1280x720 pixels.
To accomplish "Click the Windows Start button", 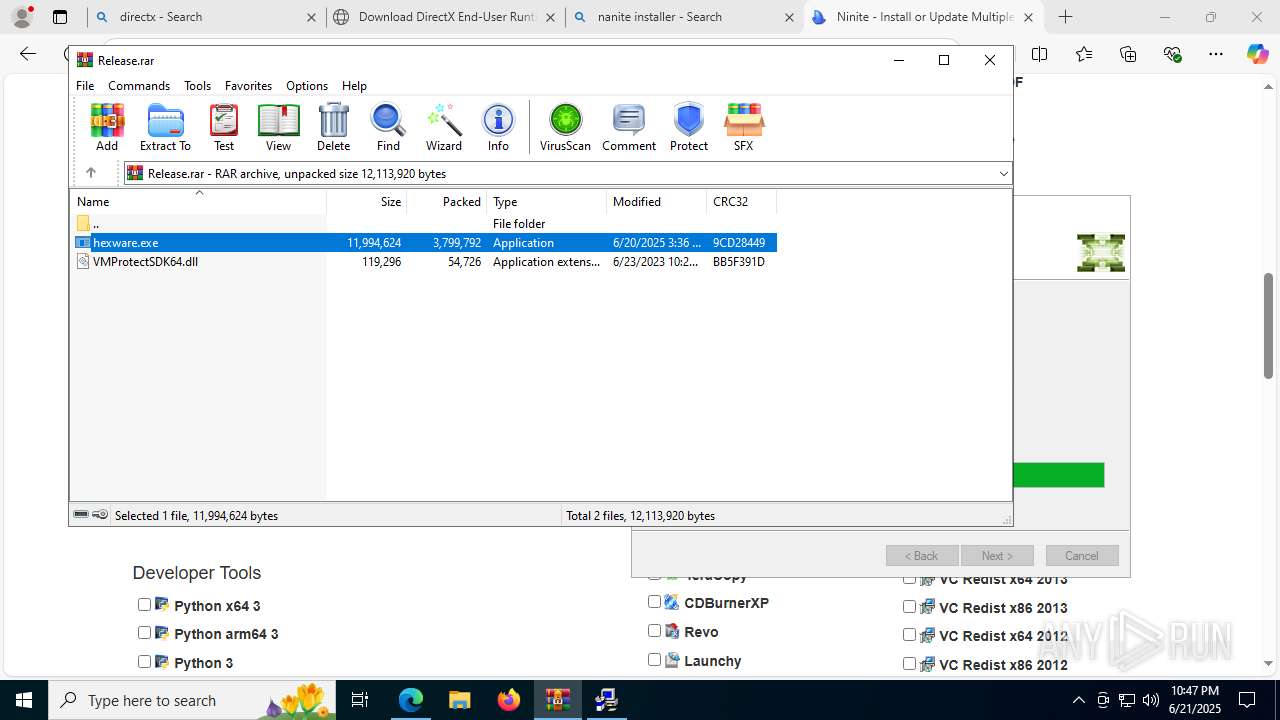I will tap(24, 700).
